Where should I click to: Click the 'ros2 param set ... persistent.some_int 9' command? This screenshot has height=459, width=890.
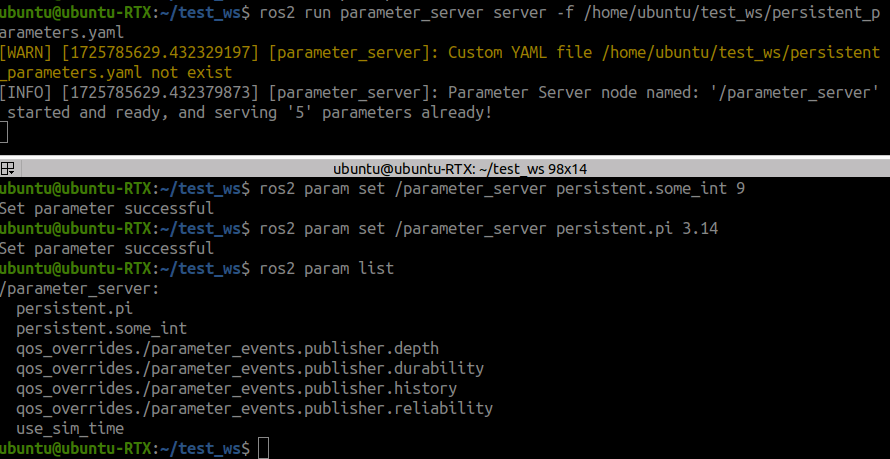[502, 188]
